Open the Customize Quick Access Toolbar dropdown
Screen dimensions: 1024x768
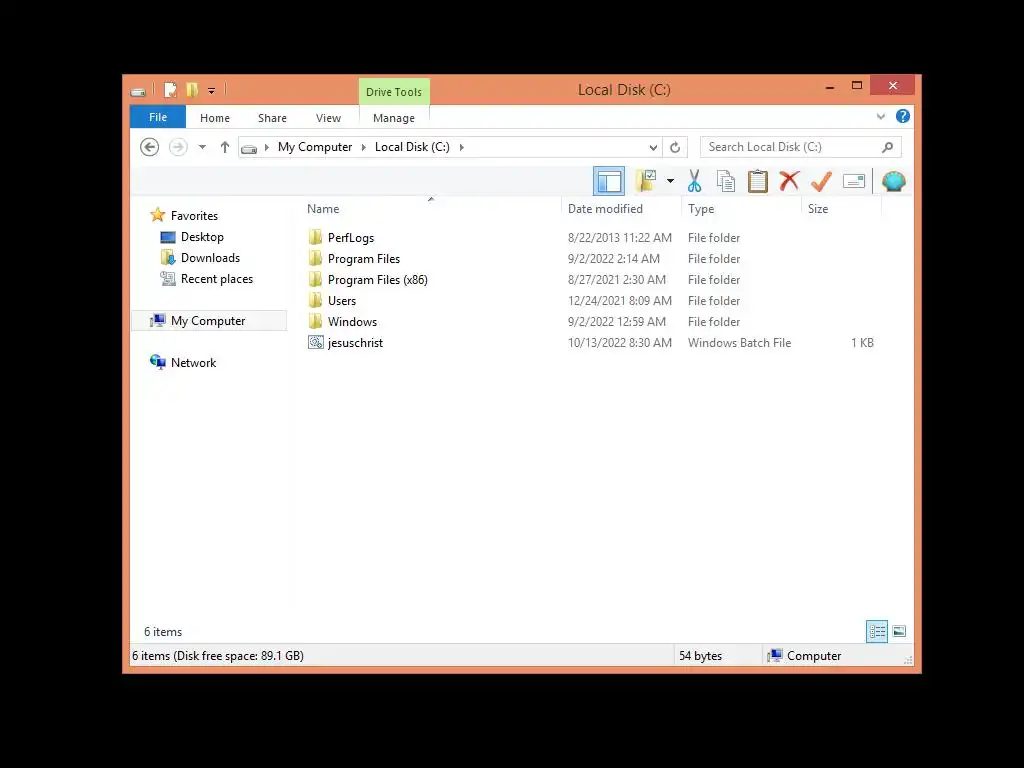pyautogui.click(x=212, y=91)
